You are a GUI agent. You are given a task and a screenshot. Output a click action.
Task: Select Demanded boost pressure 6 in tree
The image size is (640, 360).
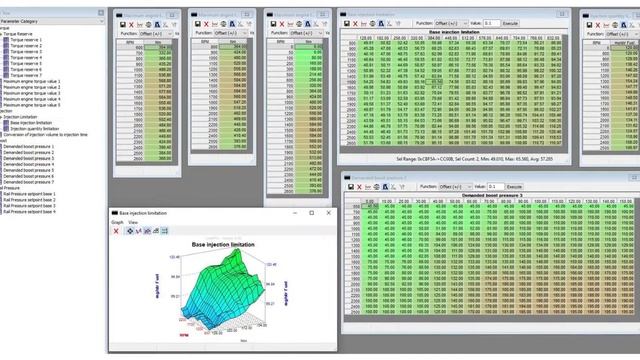[x=29, y=176]
